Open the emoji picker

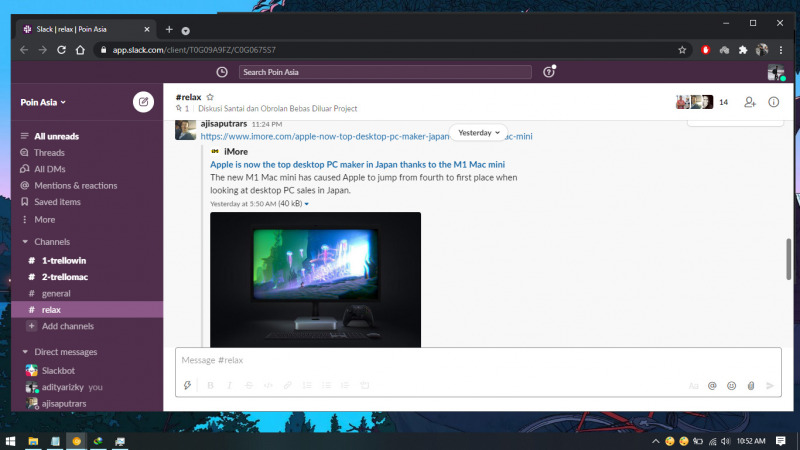732,386
